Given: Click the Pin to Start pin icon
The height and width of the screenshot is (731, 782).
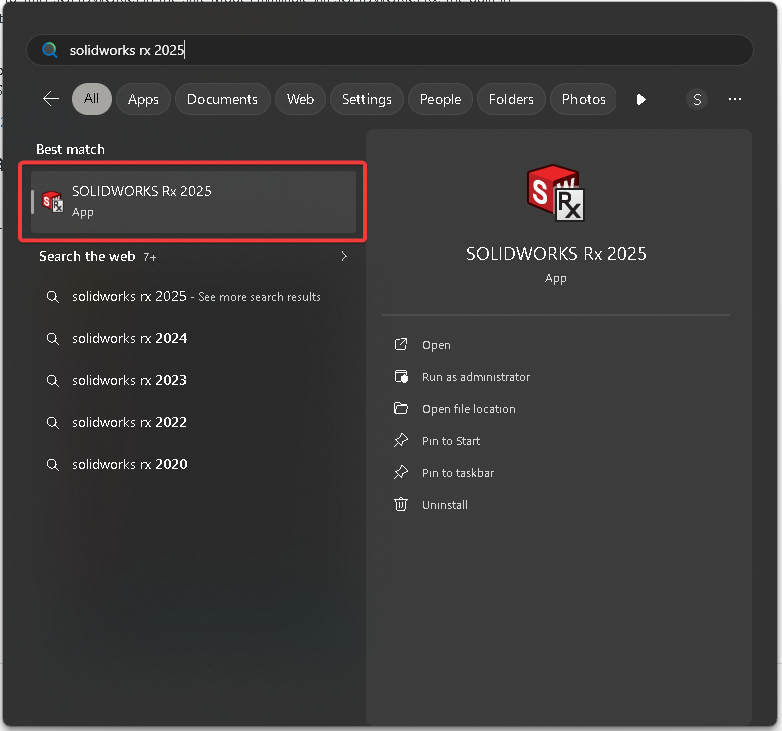Looking at the screenshot, I should [x=401, y=440].
